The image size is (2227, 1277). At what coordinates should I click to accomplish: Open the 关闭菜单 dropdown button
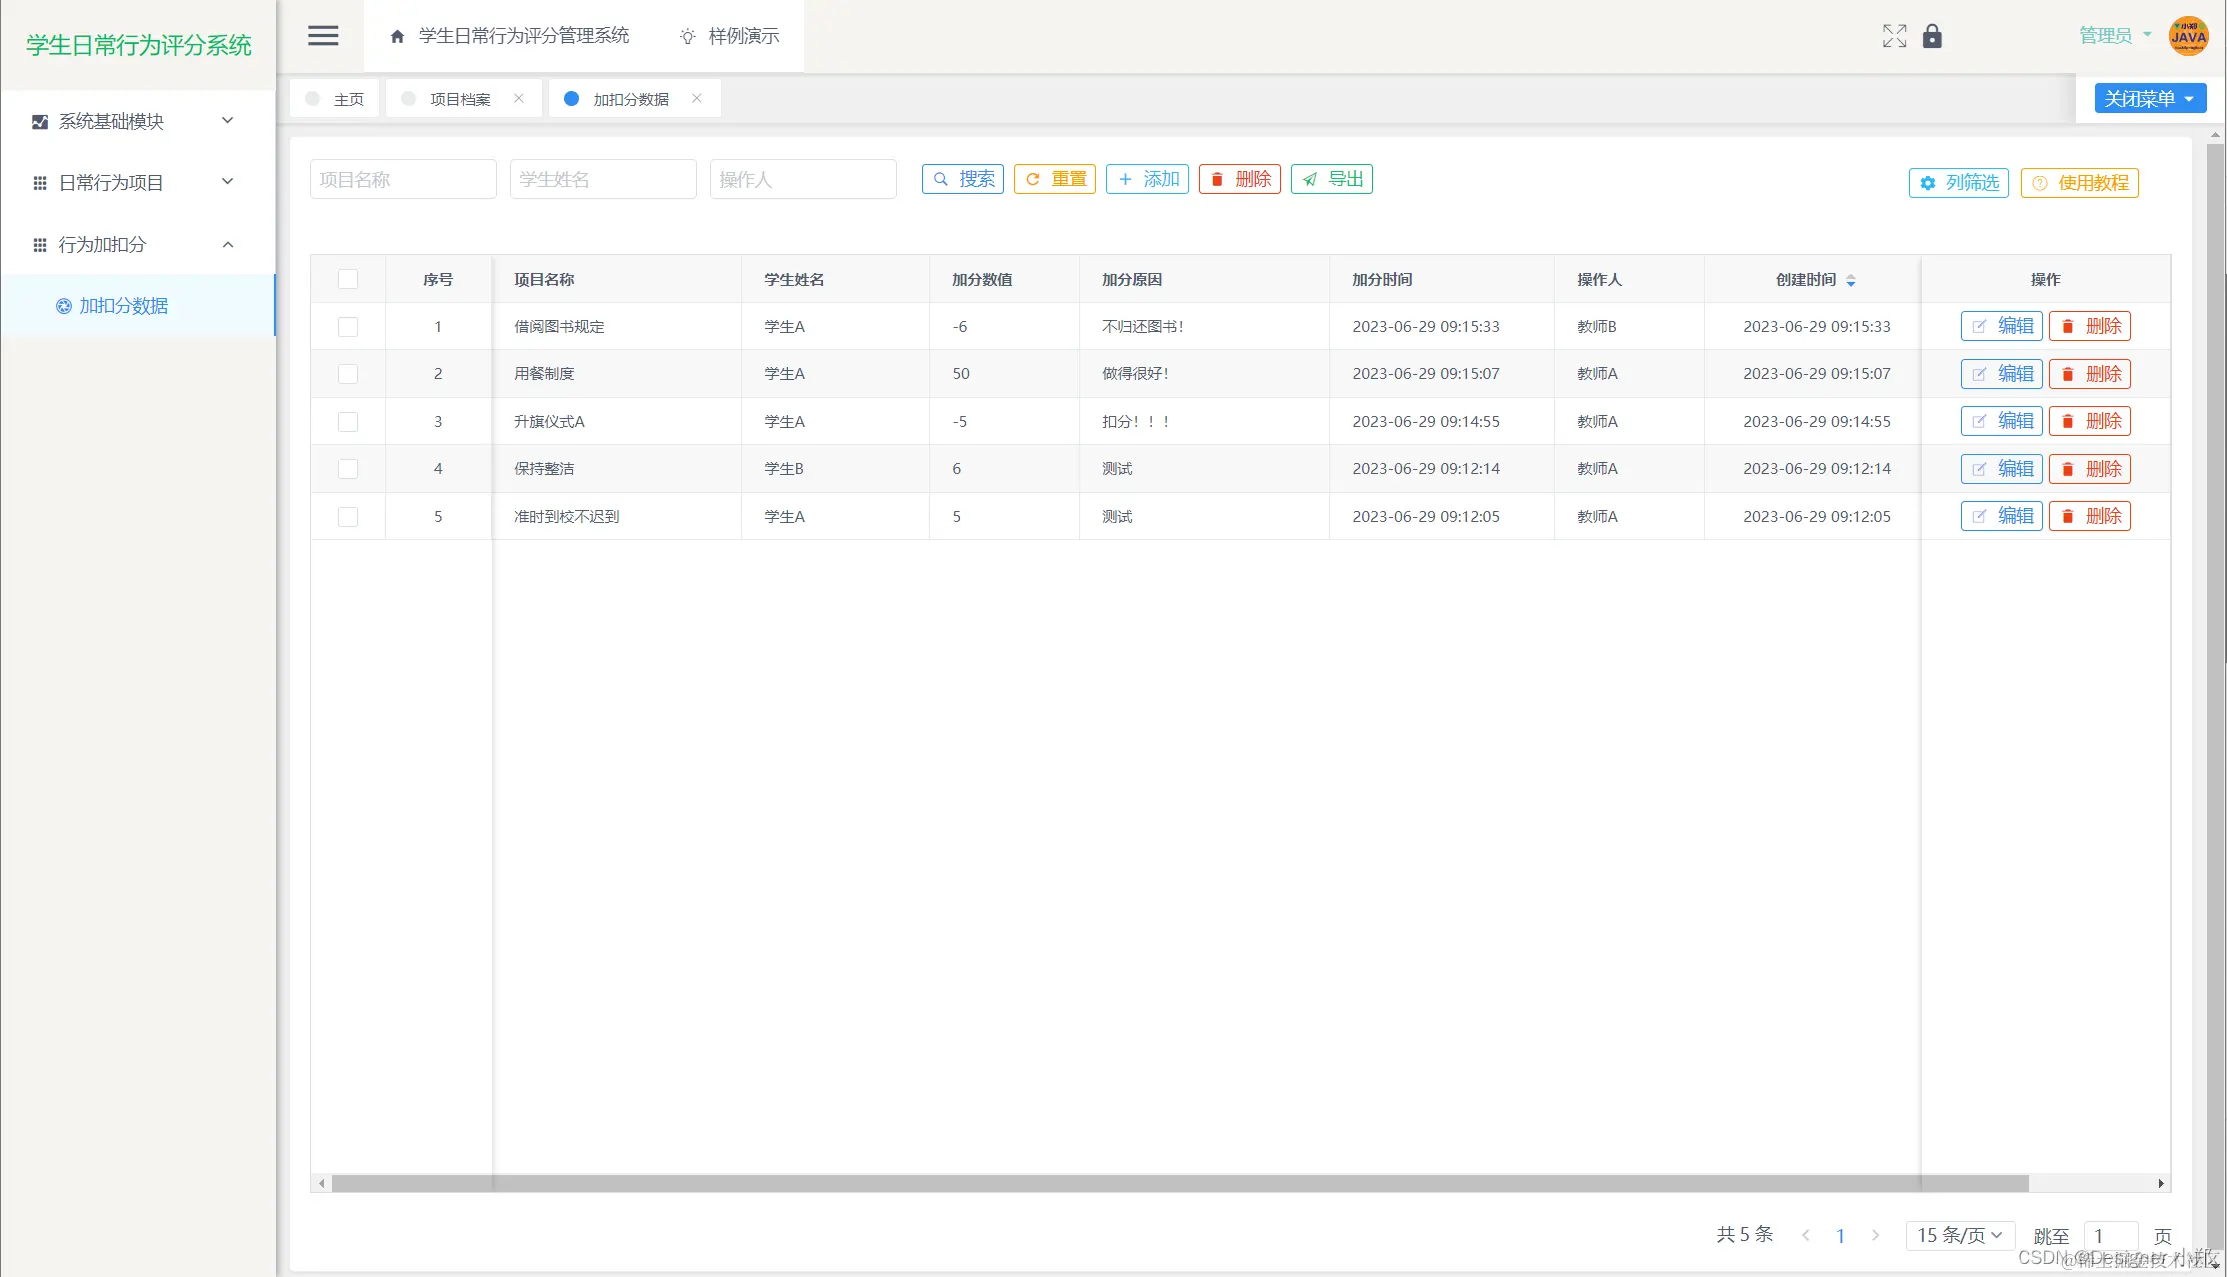2150,98
